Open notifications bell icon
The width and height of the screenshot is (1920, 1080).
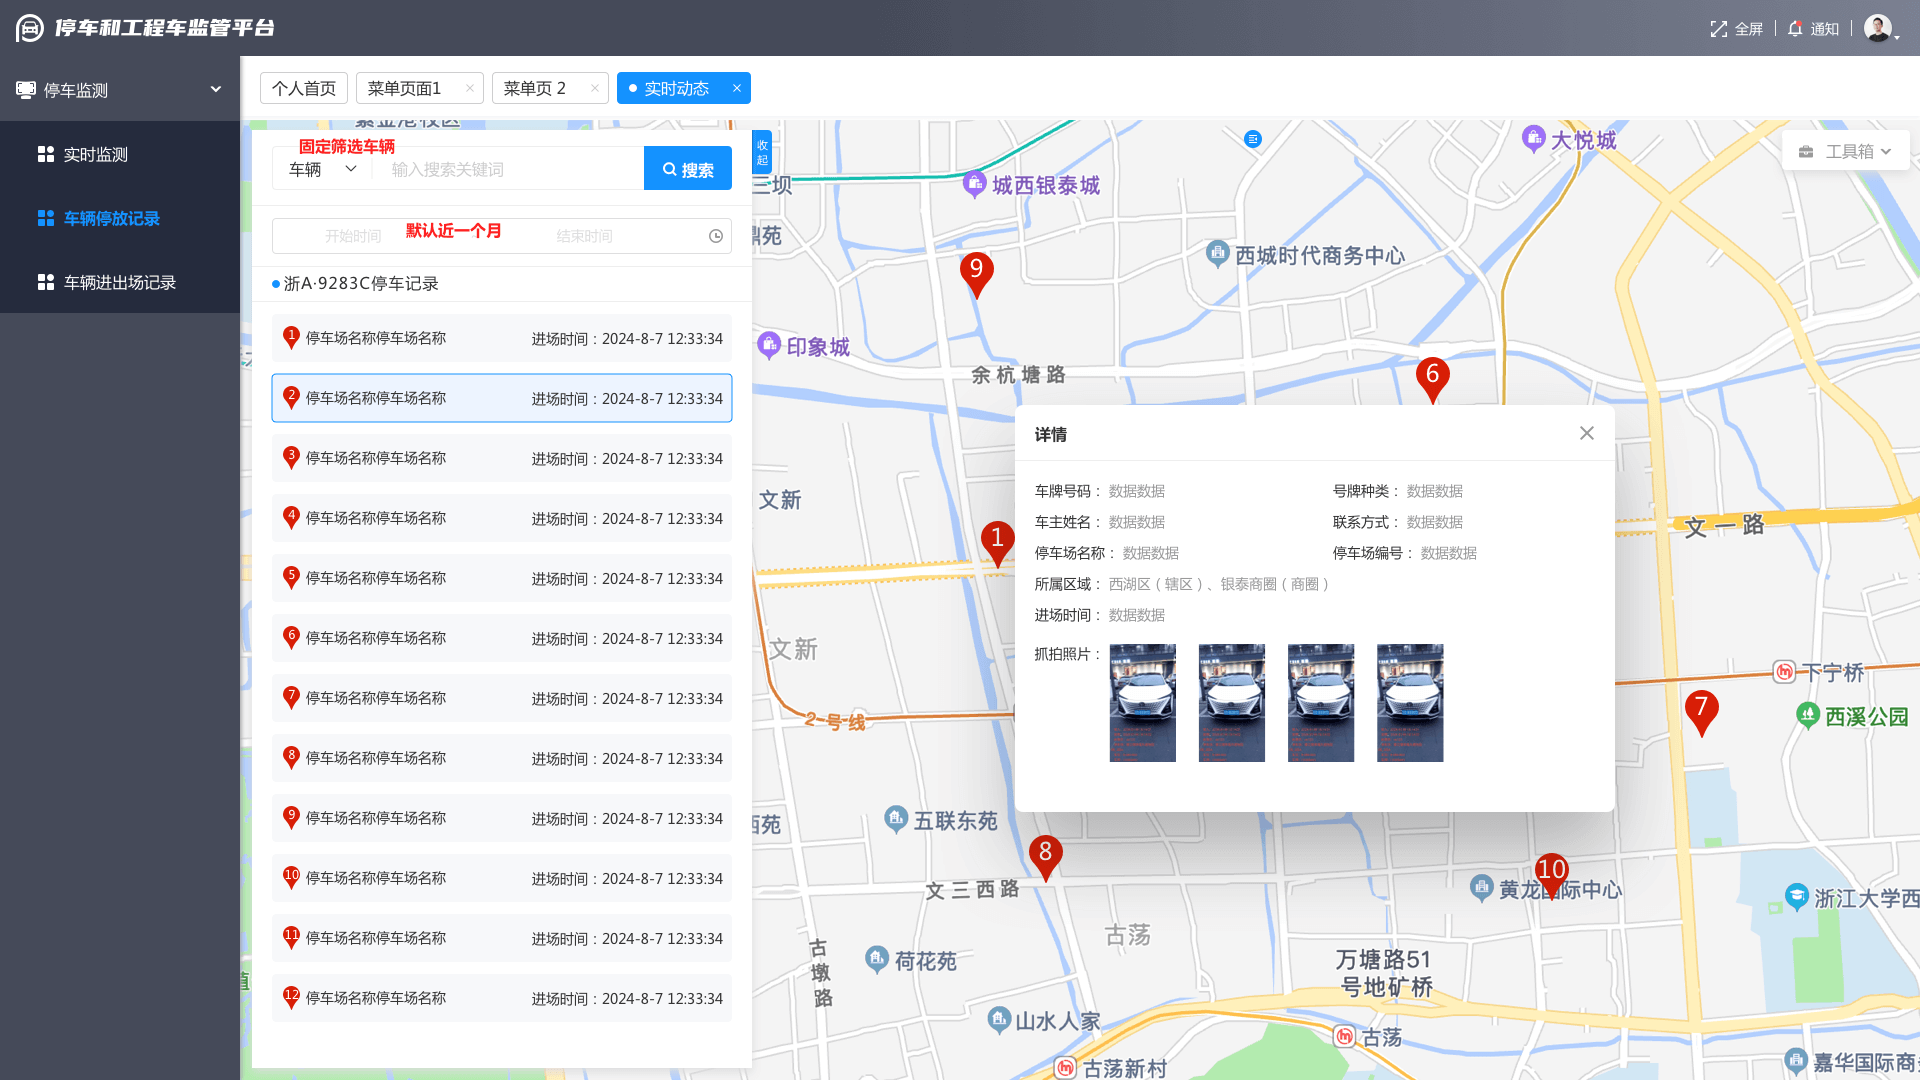(x=1795, y=29)
